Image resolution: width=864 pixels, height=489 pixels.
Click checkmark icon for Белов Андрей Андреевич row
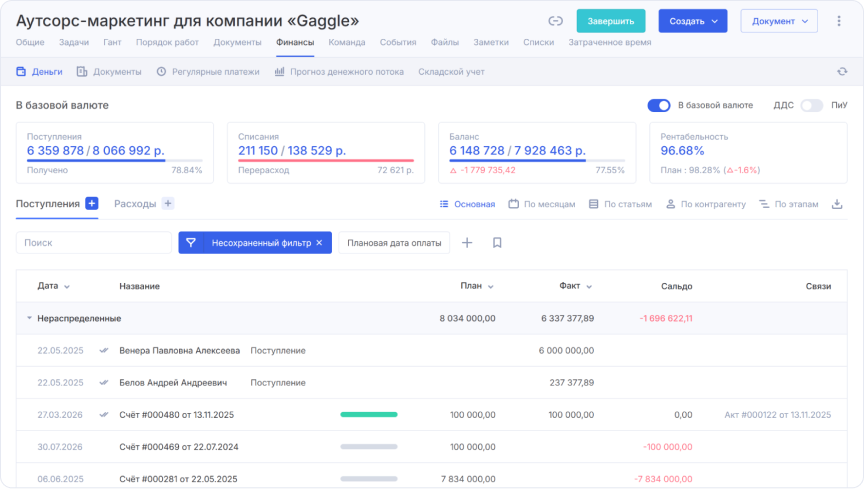click(104, 383)
